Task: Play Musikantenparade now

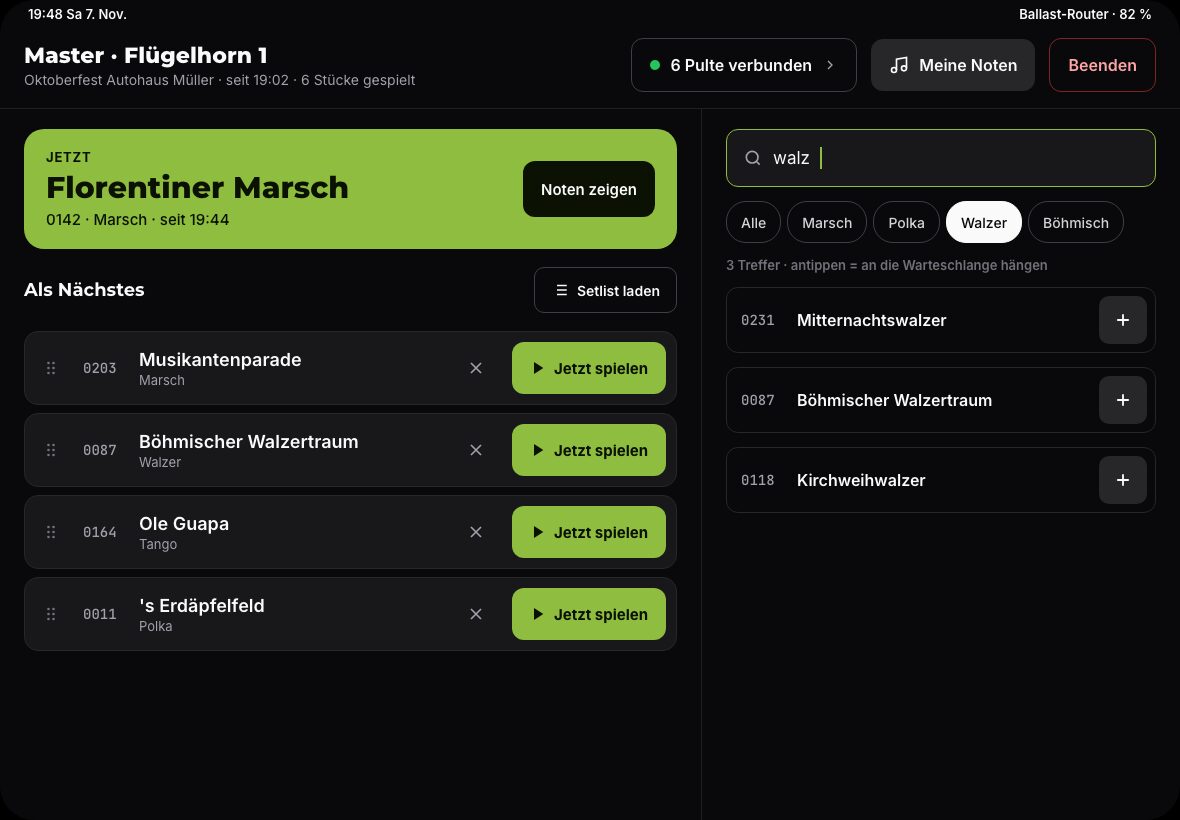Action: click(x=588, y=368)
